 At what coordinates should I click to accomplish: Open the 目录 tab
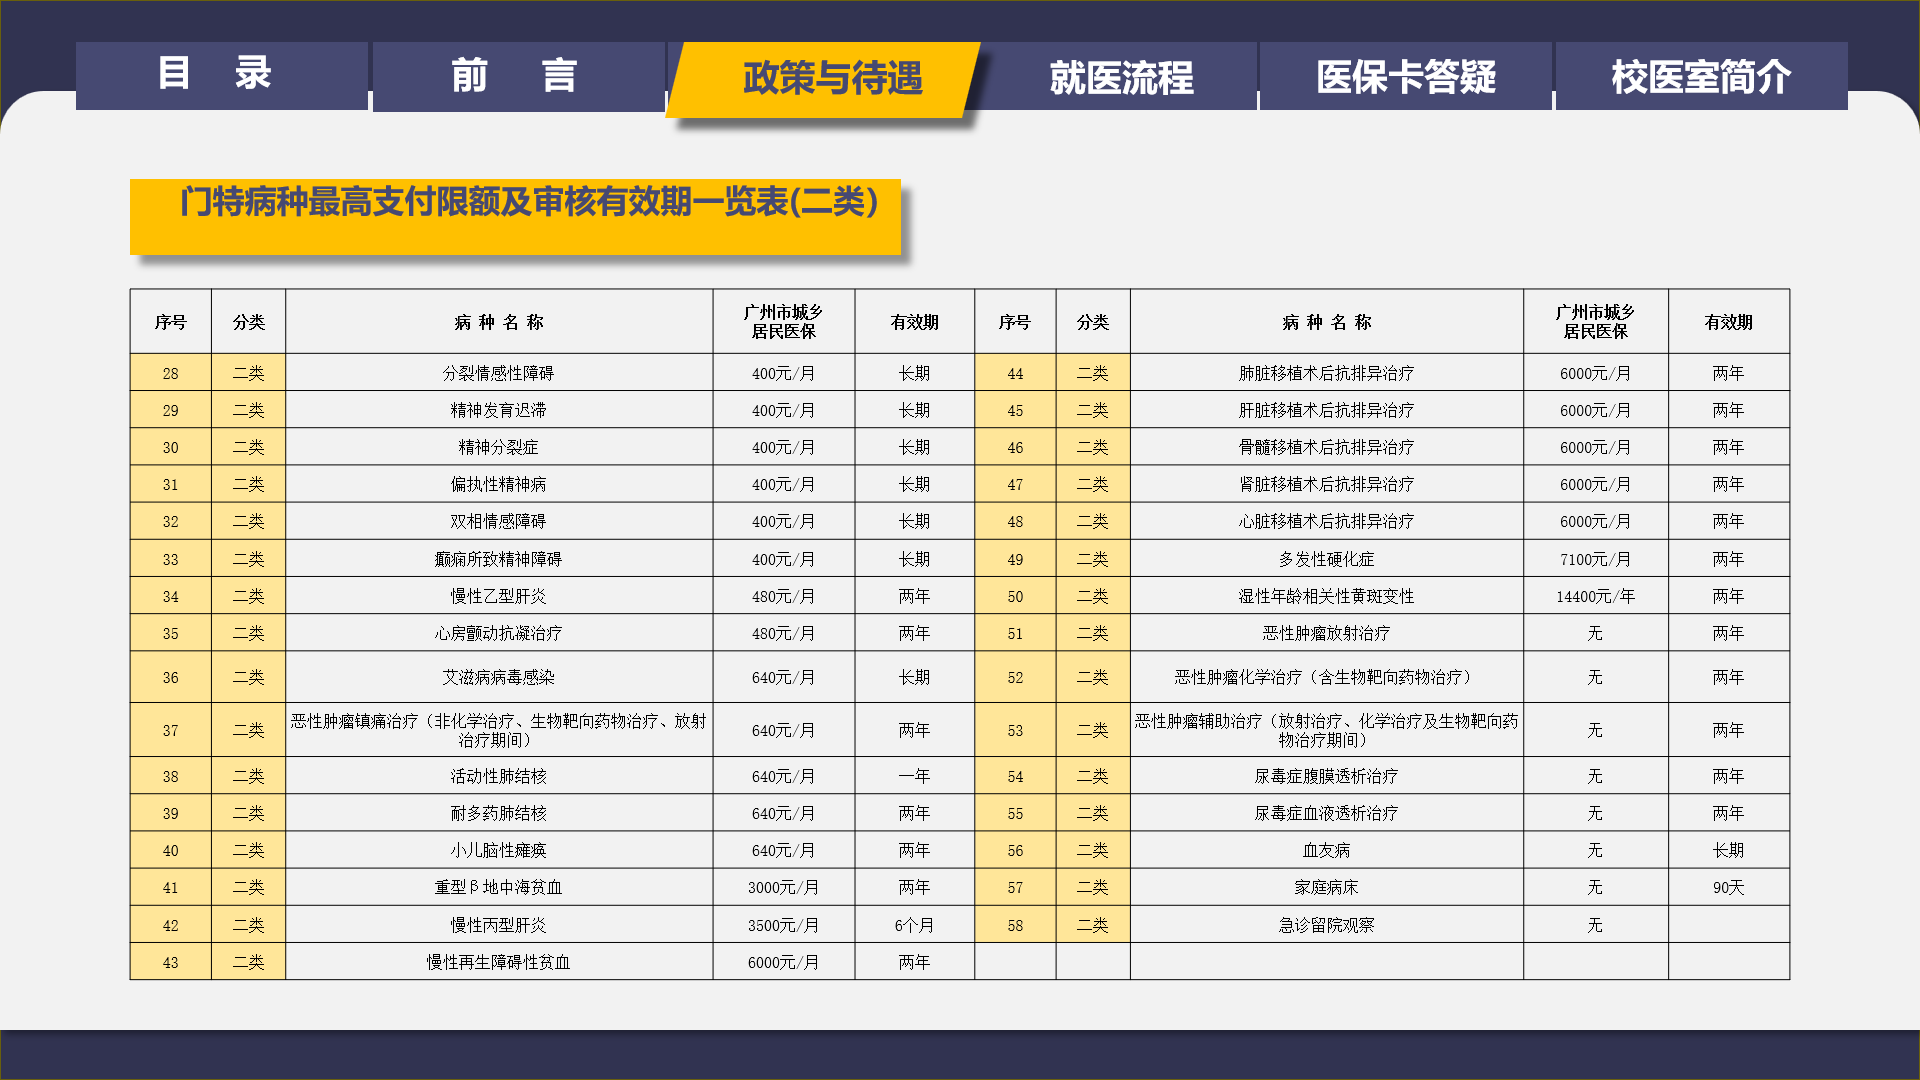point(222,76)
